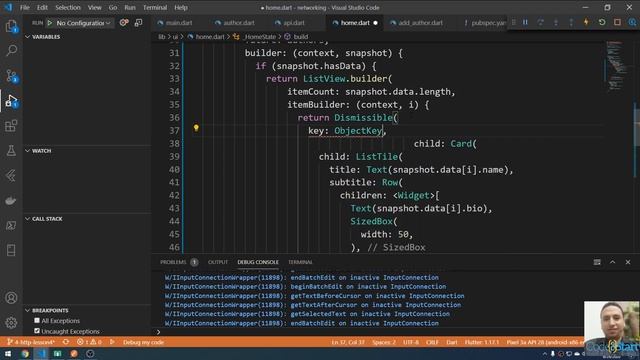Click the lightbulb quick-fix on line 37
Viewport: 640px width, 360px height.
click(196, 128)
